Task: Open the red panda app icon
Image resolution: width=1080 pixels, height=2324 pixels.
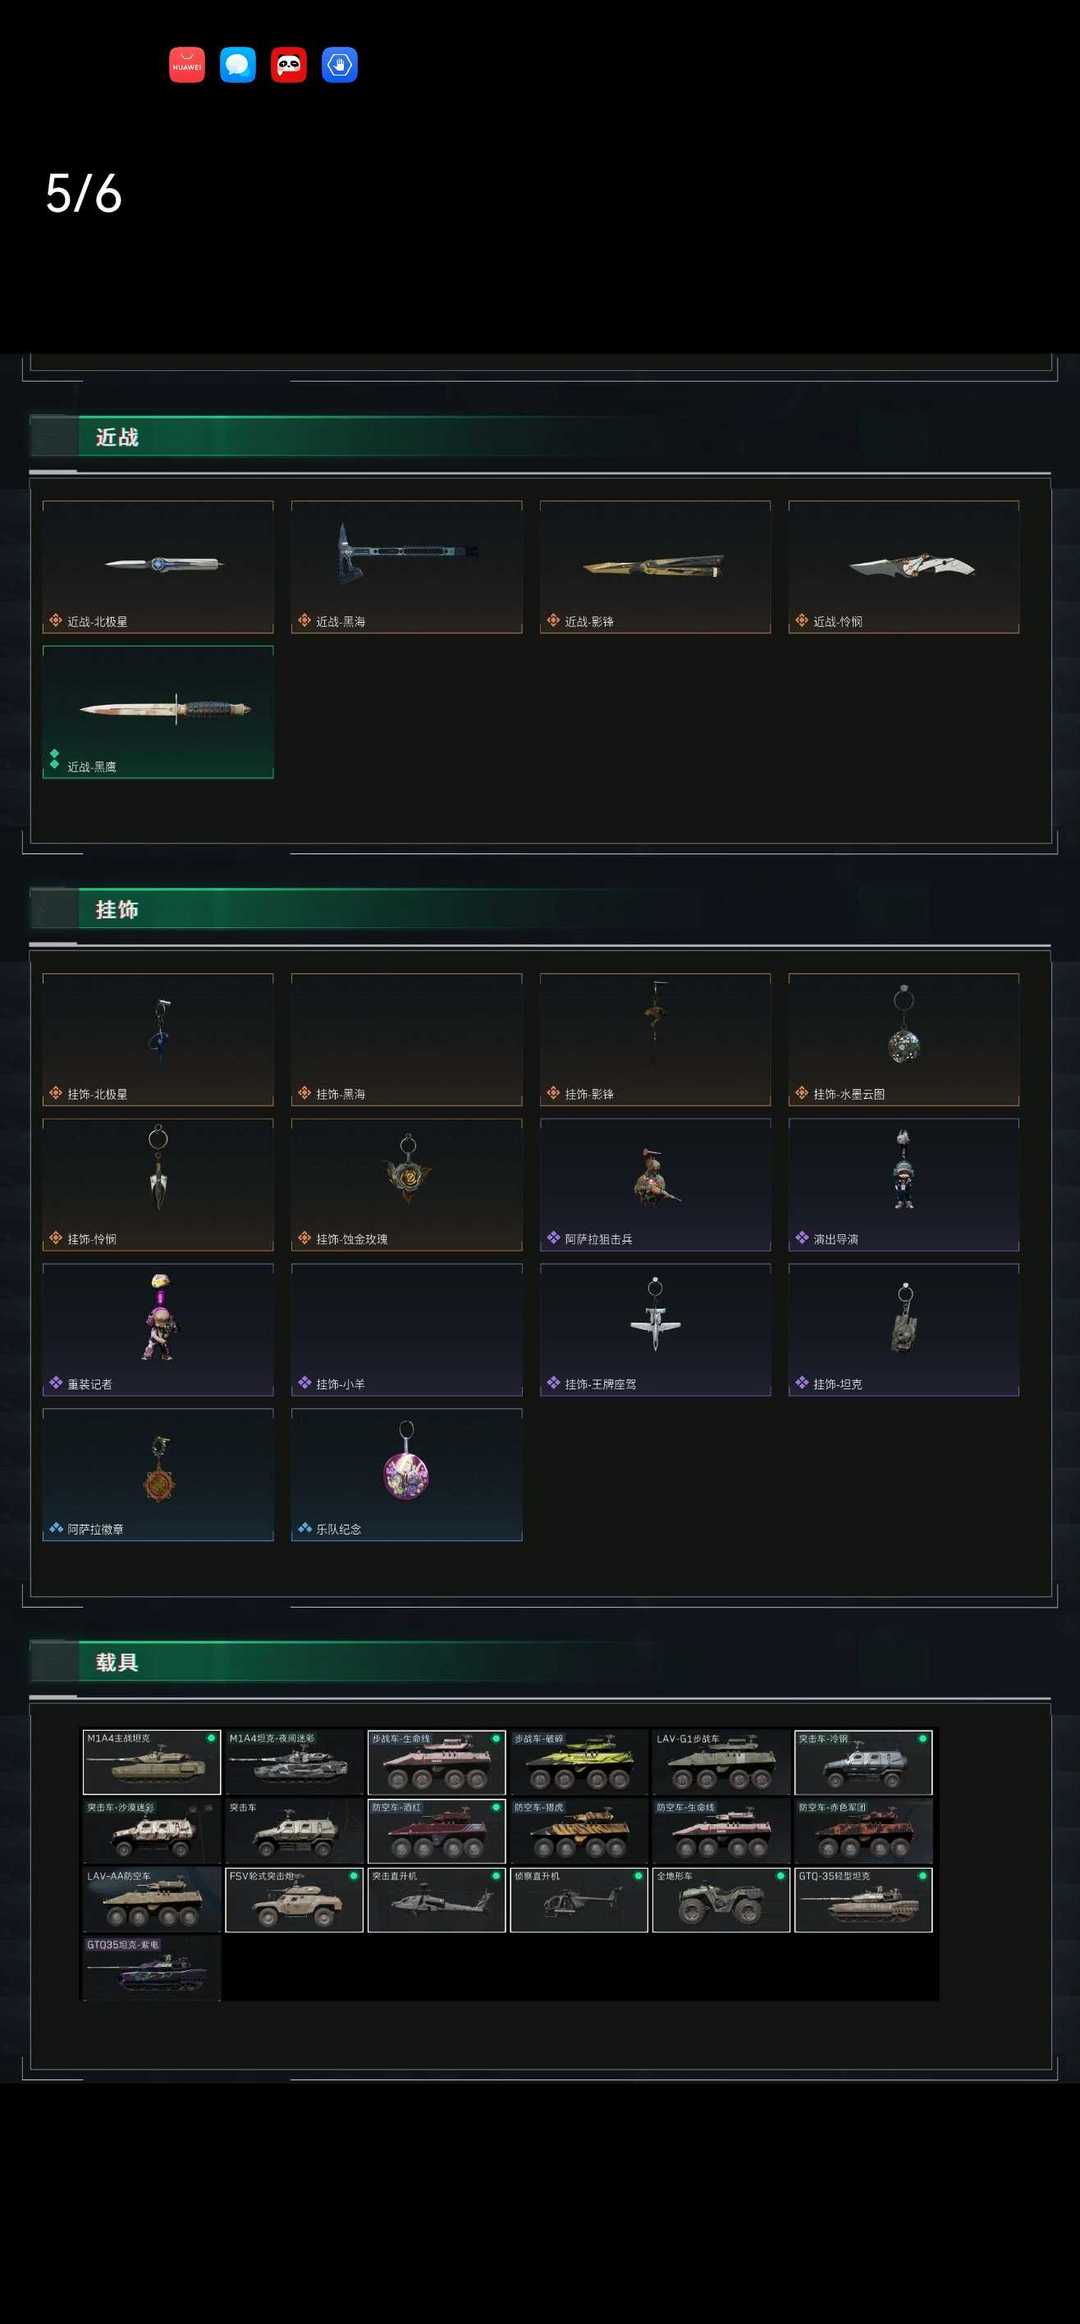Action: coord(289,65)
